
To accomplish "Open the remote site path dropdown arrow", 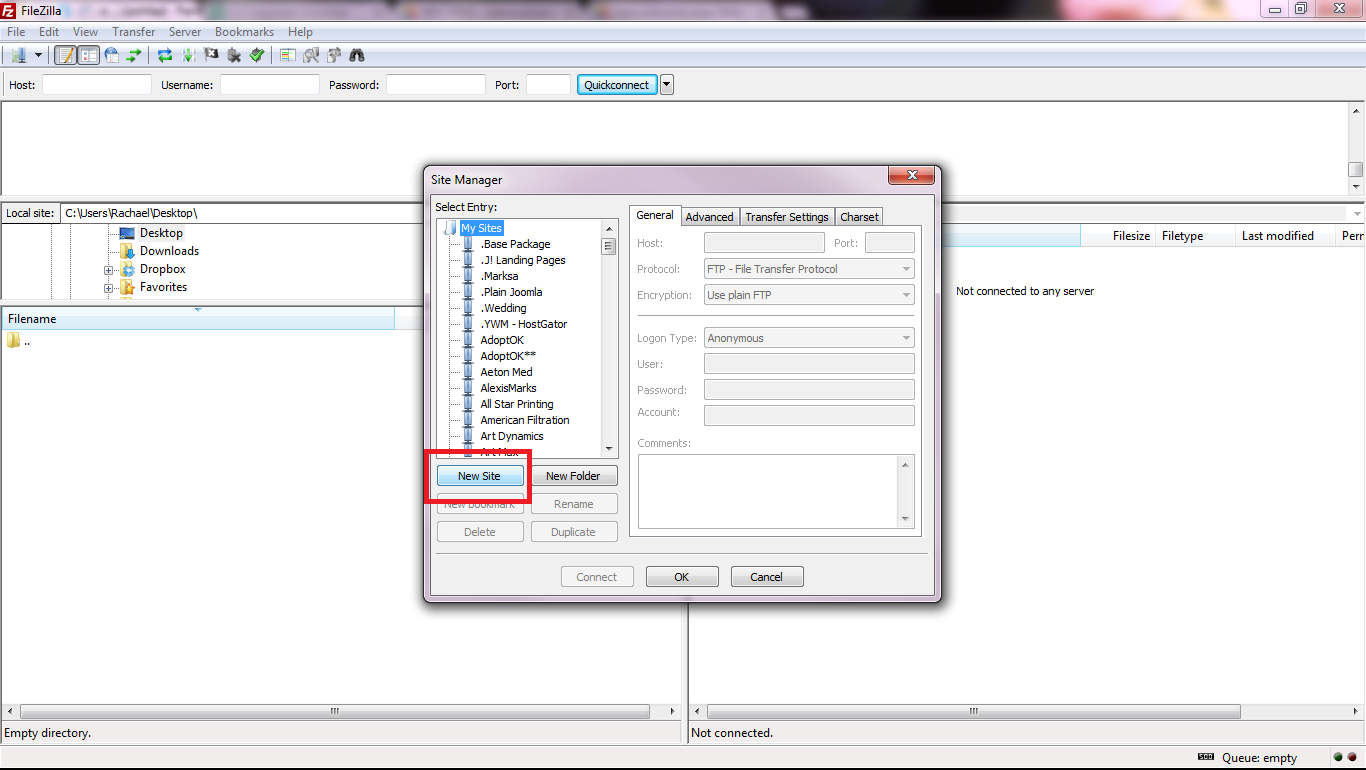I will coord(1356,213).
